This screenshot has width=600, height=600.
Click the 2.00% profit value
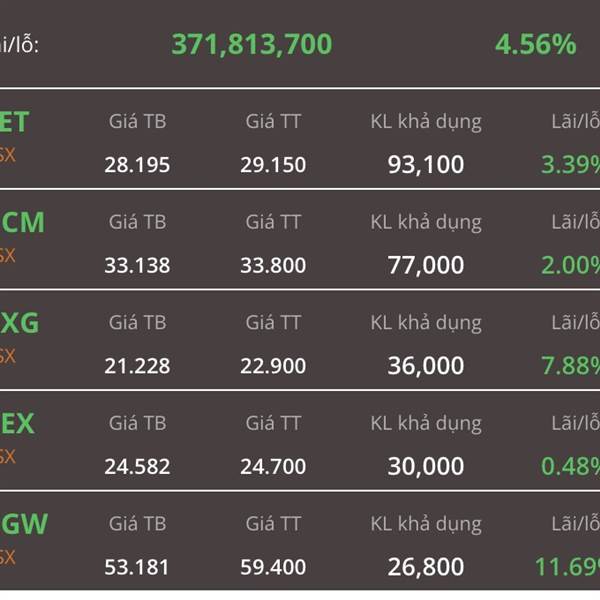pos(570,265)
